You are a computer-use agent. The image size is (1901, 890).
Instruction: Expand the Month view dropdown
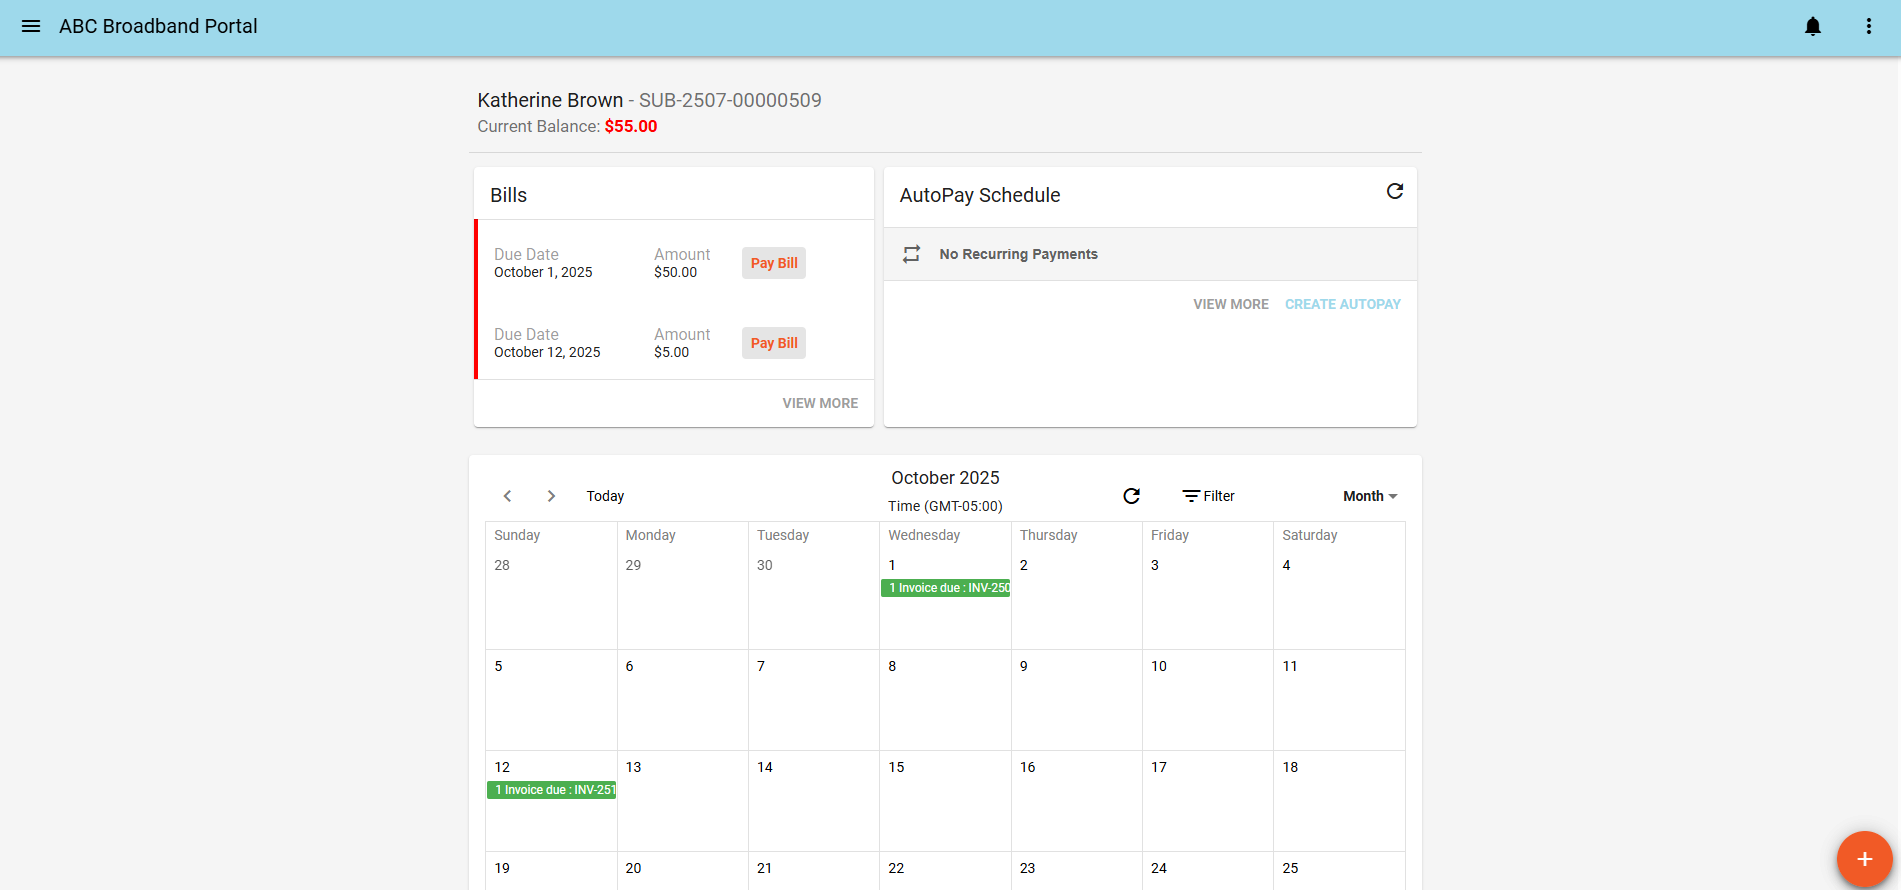(x=1369, y=496)
